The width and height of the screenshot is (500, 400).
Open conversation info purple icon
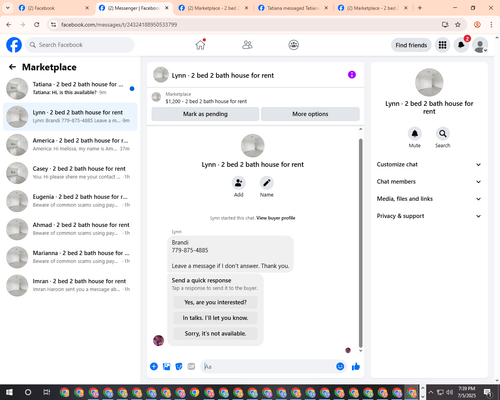tap(352, 75)
